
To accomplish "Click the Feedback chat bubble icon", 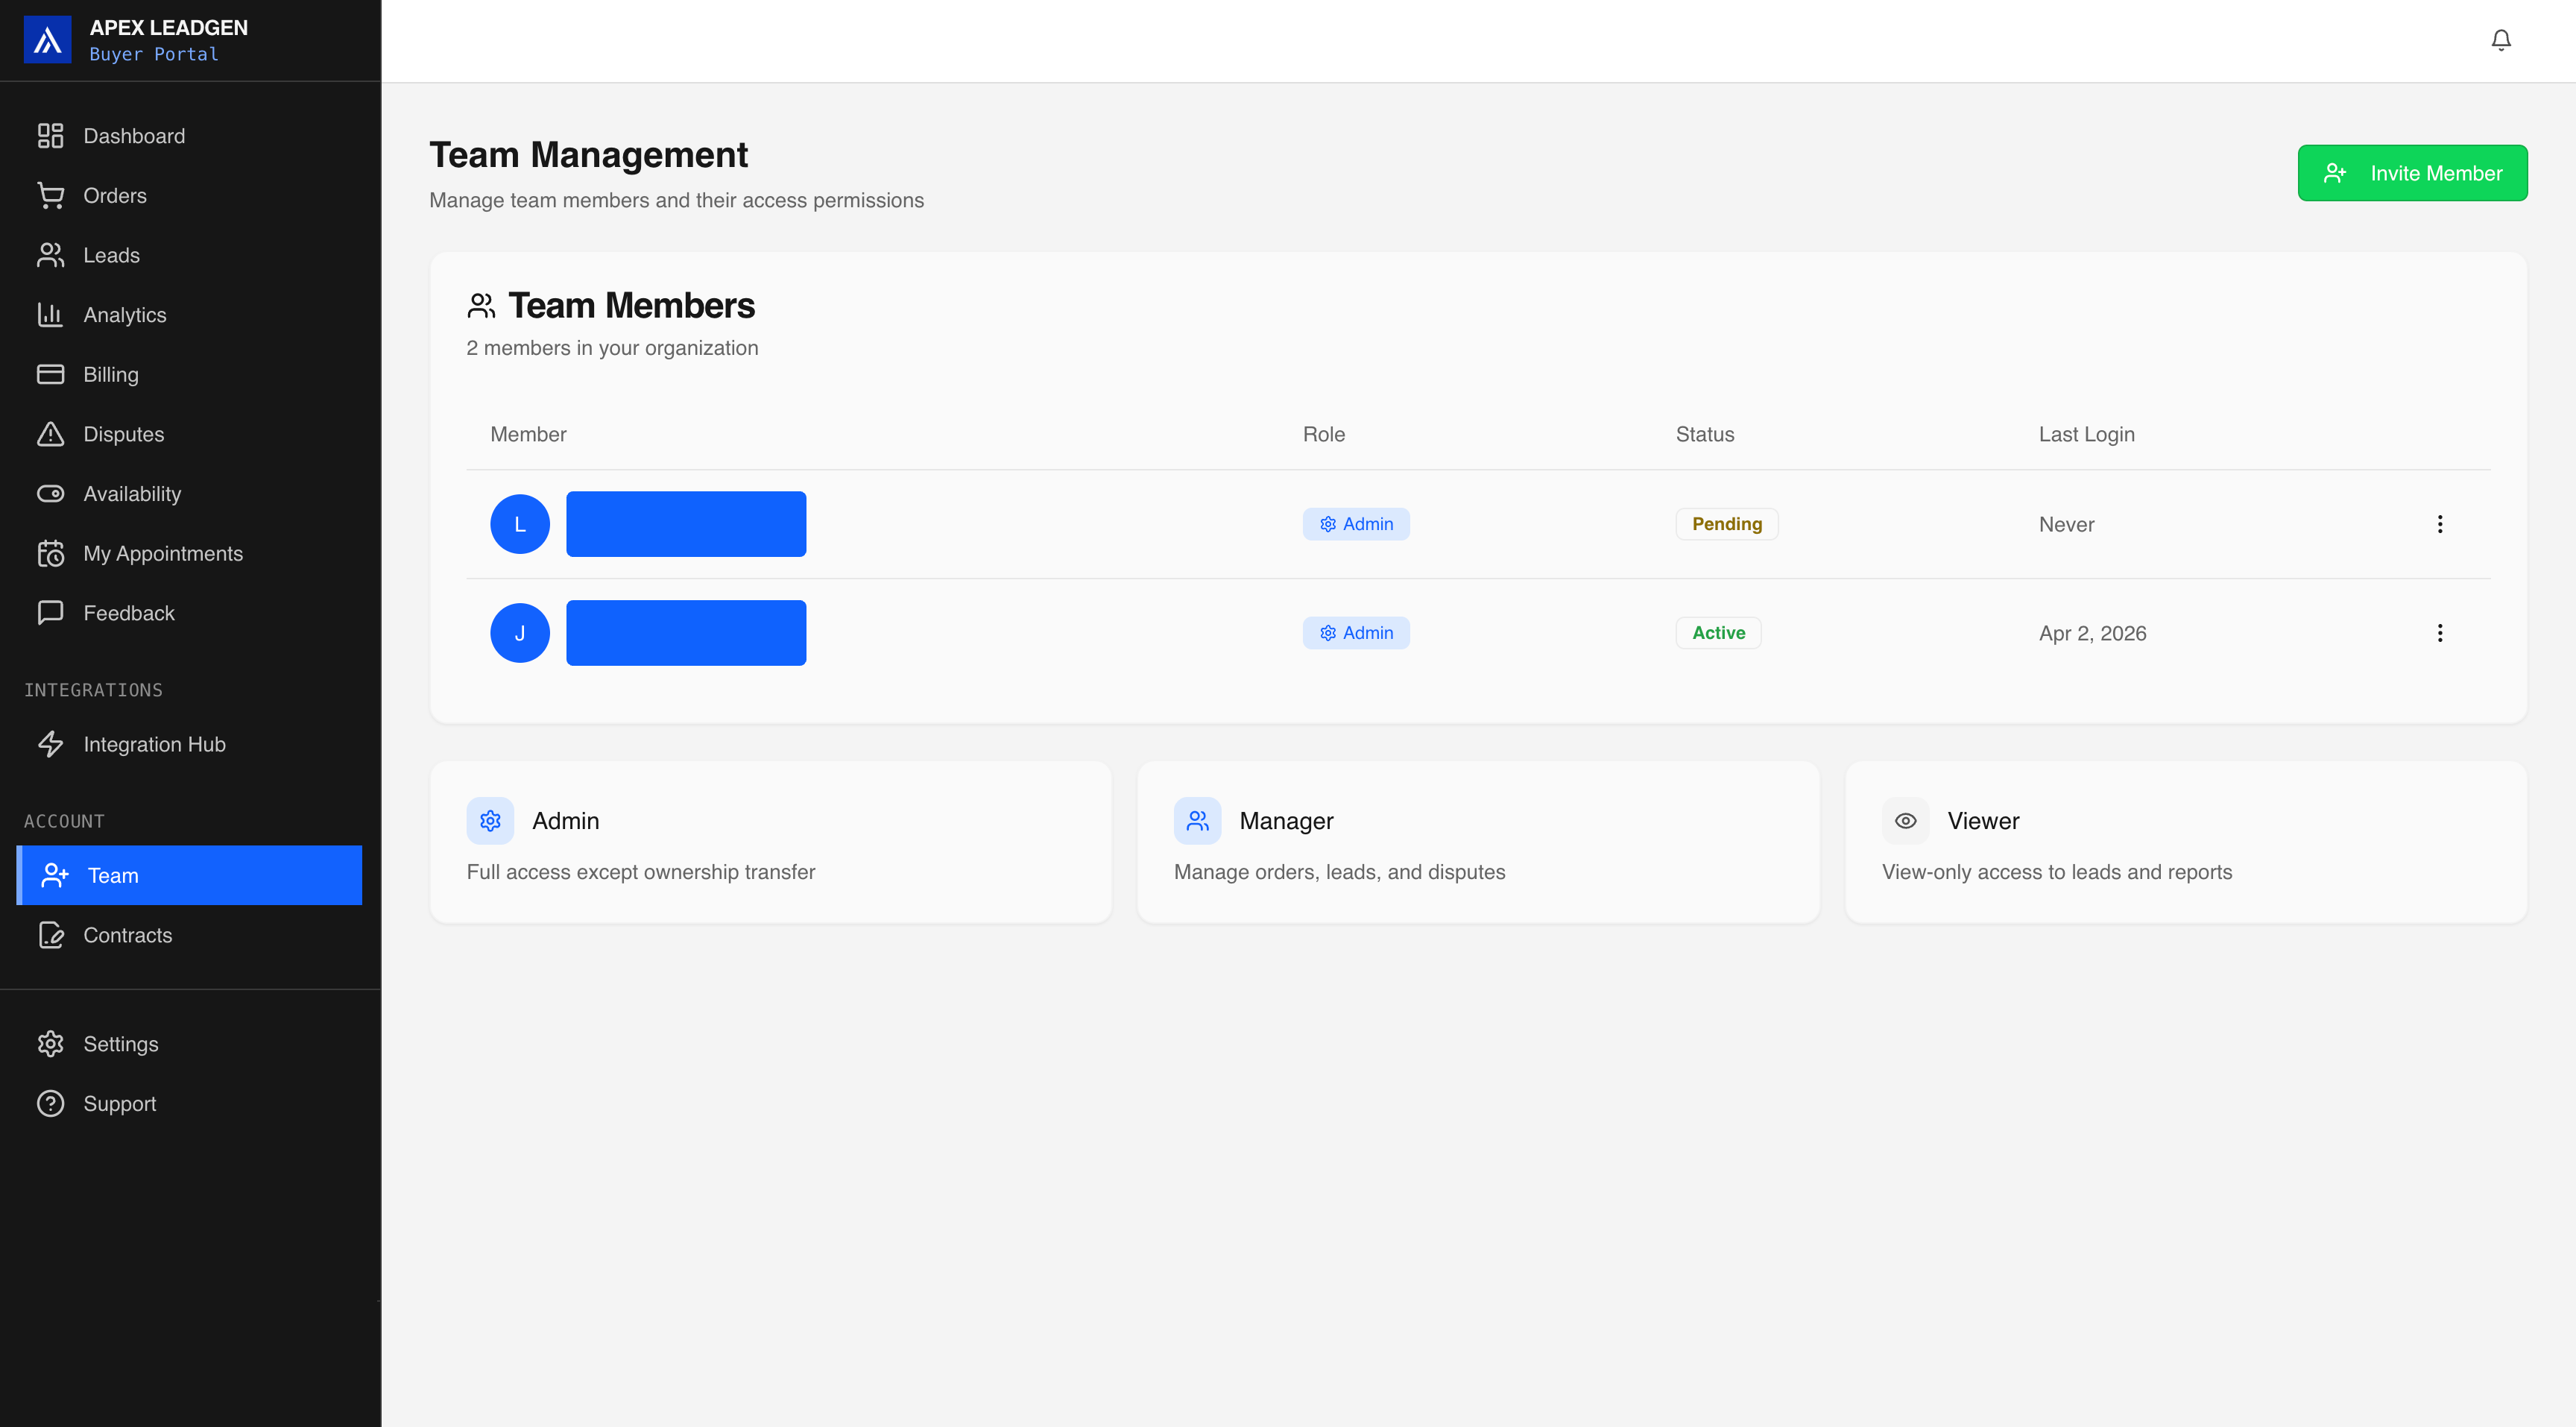I will pyautogui.click(x=50, y=613).
